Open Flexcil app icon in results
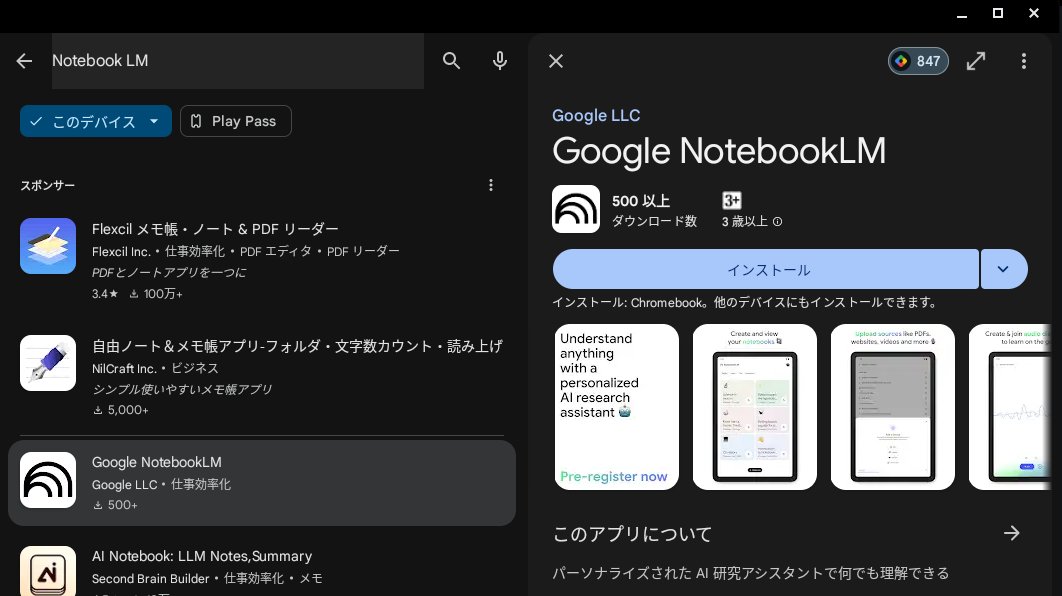Image resolution: width=1062 pixels, height=596 pixels. pos(48,246)
